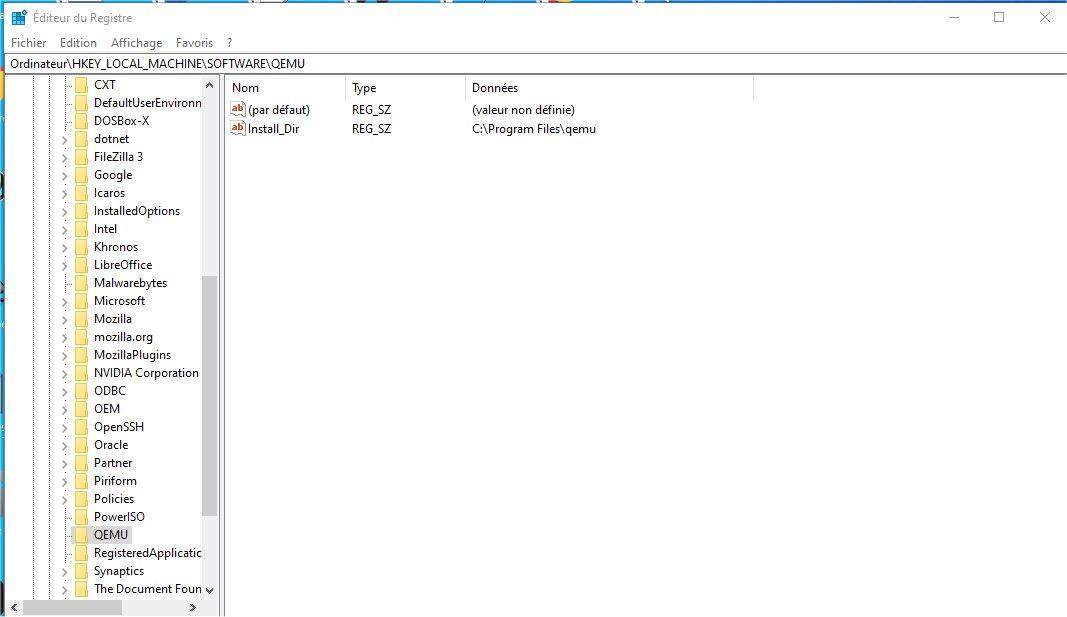This screenshot has height=617, width=1067.
Task: Click the Malwarebytes folder icon
Action: (81, 283)
